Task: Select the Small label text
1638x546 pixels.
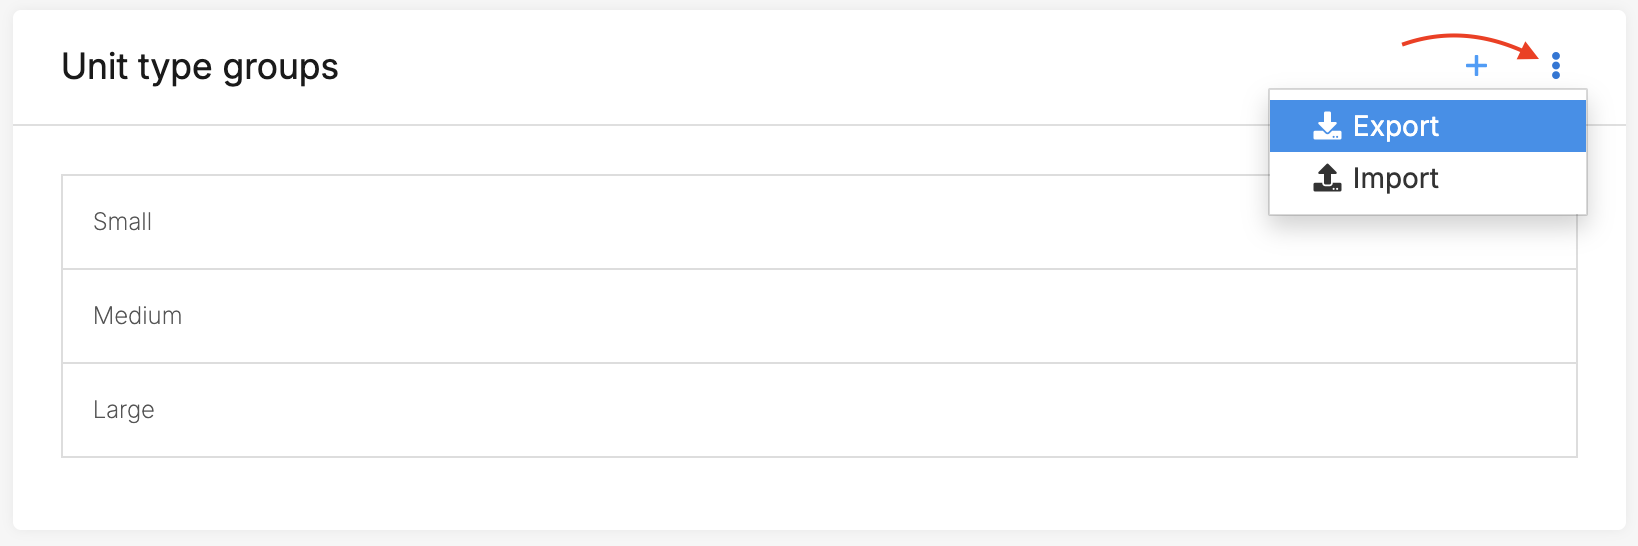Action: tap(122, 222)
